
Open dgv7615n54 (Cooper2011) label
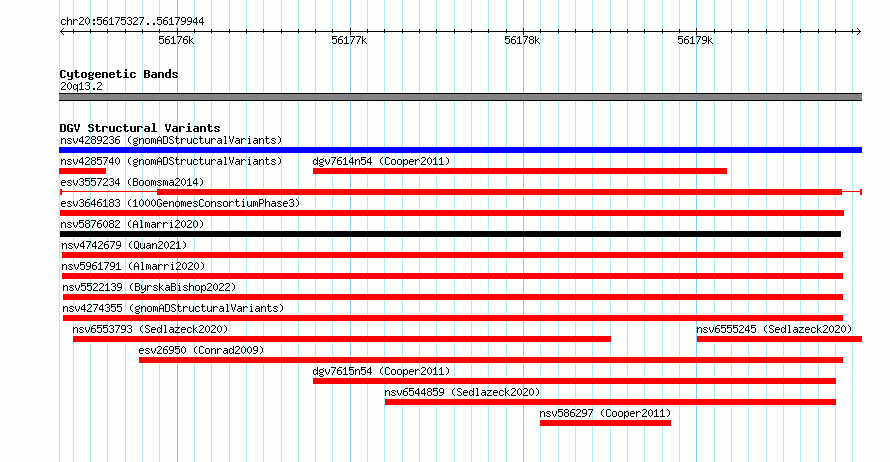tap(381, 371)
